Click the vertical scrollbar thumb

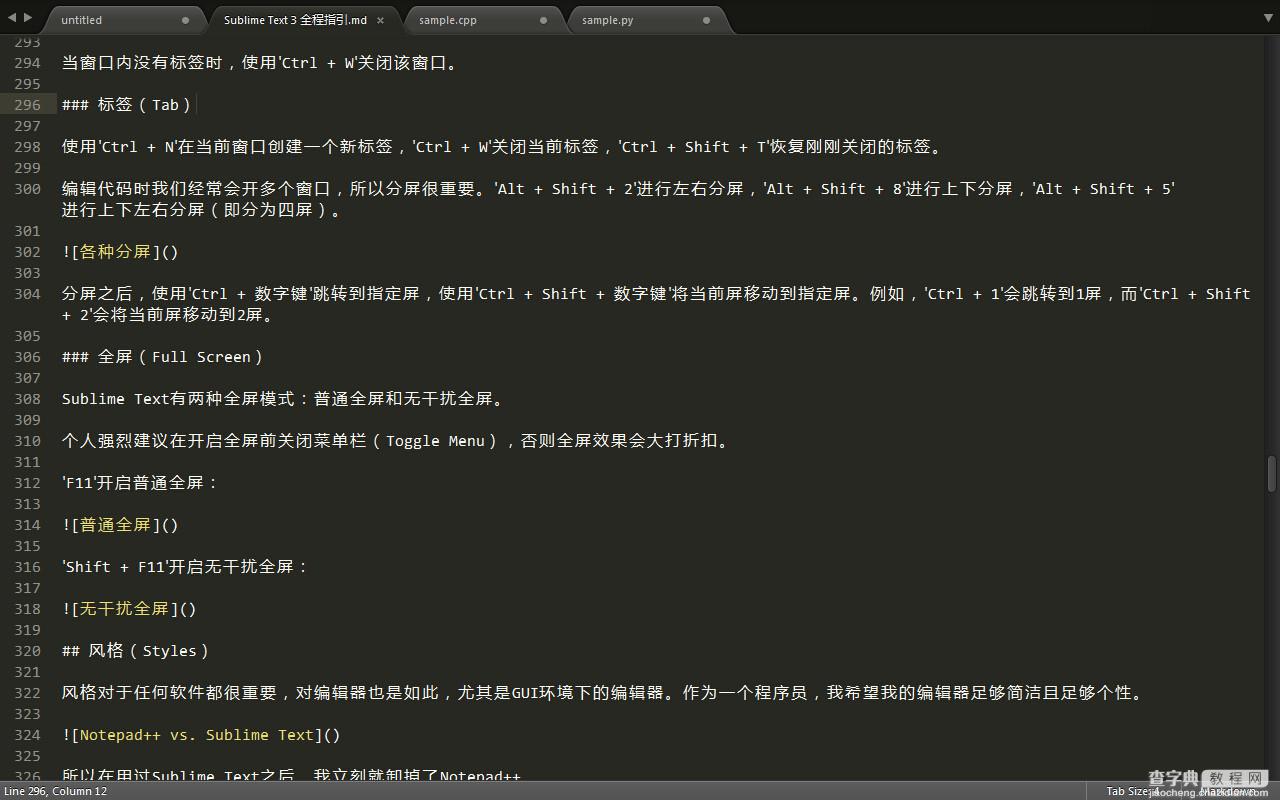(1272, 473)
